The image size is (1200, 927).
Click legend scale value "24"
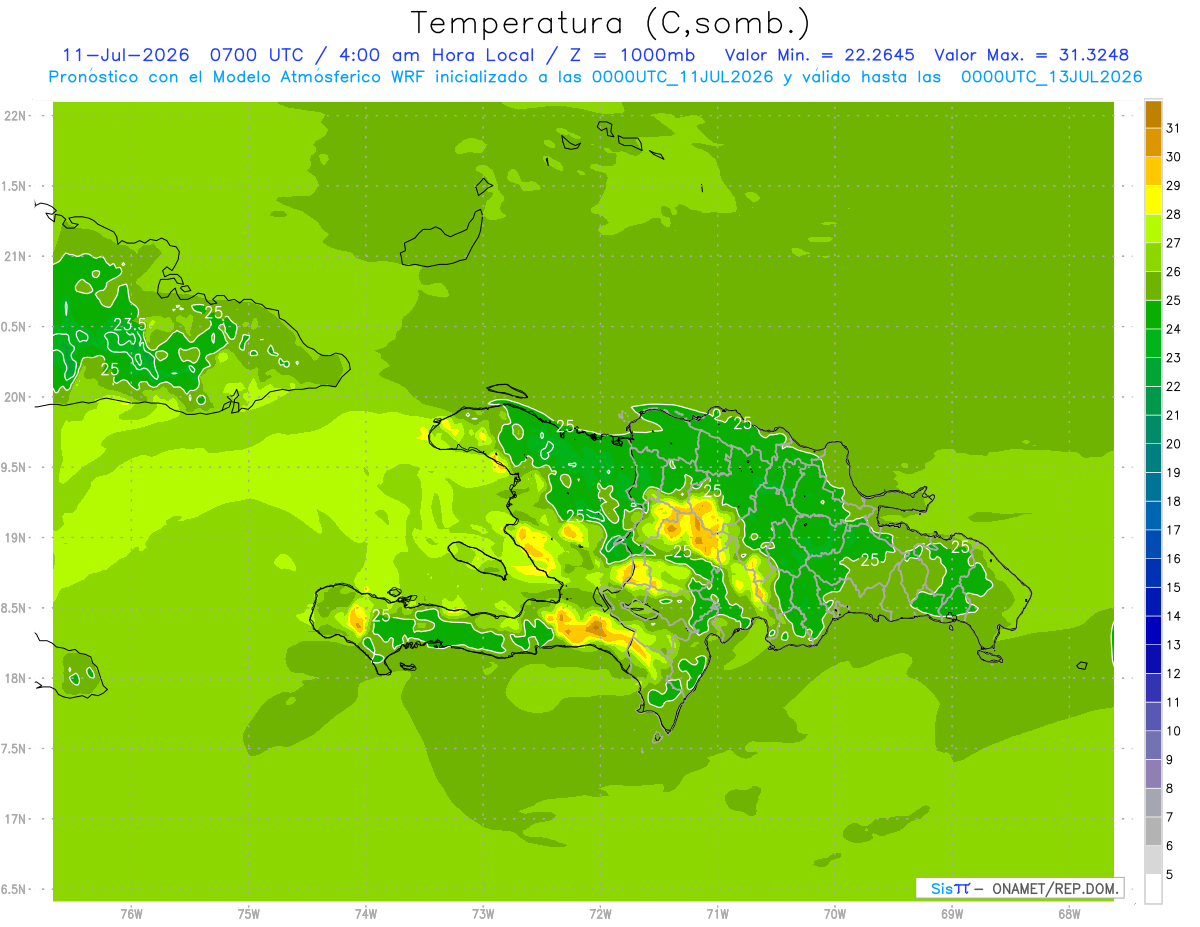click(1174, 329)
